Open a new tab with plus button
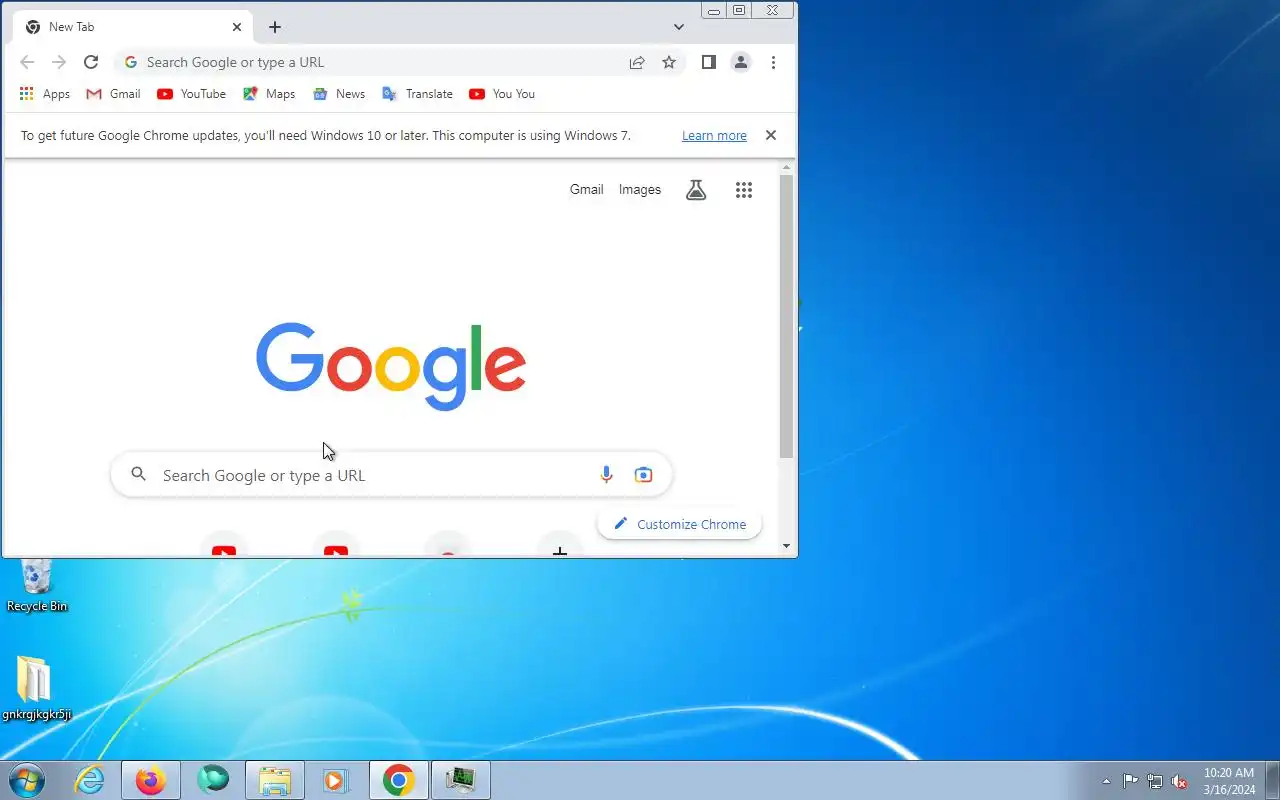The image size is (1280, 800). pos(275,27)
